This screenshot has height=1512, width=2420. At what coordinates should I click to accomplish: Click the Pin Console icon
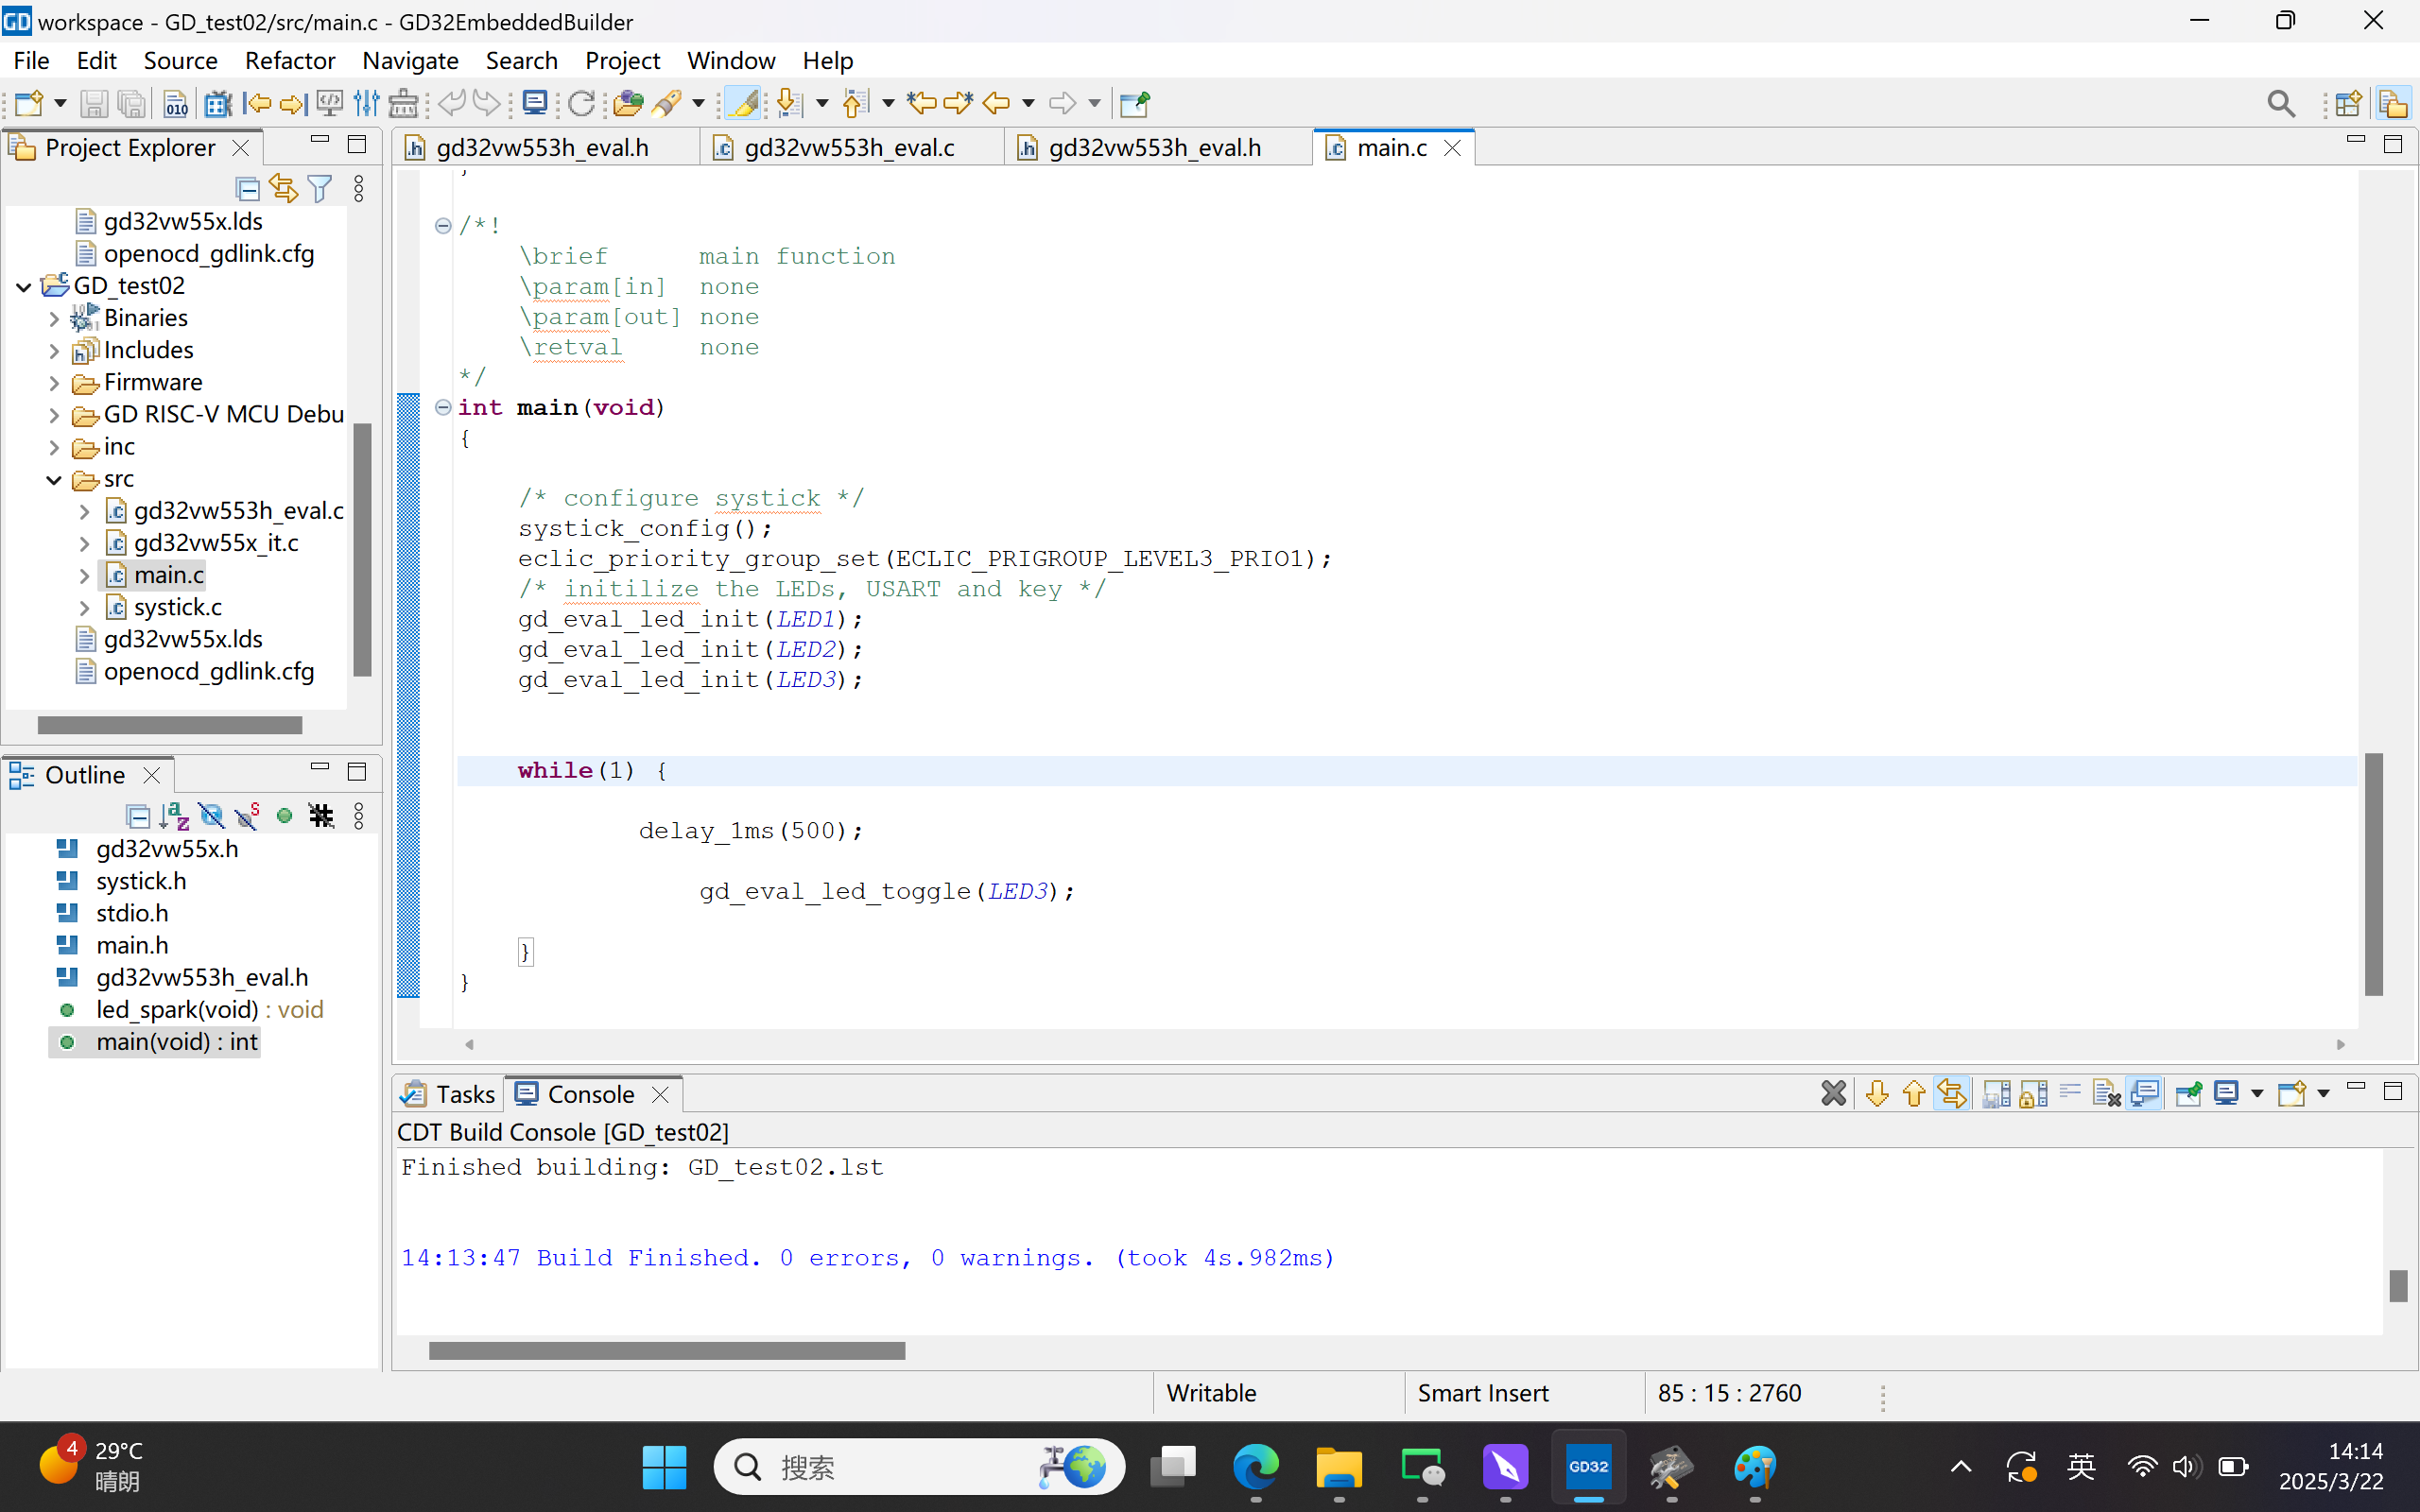click(x=2188, y=1094)
